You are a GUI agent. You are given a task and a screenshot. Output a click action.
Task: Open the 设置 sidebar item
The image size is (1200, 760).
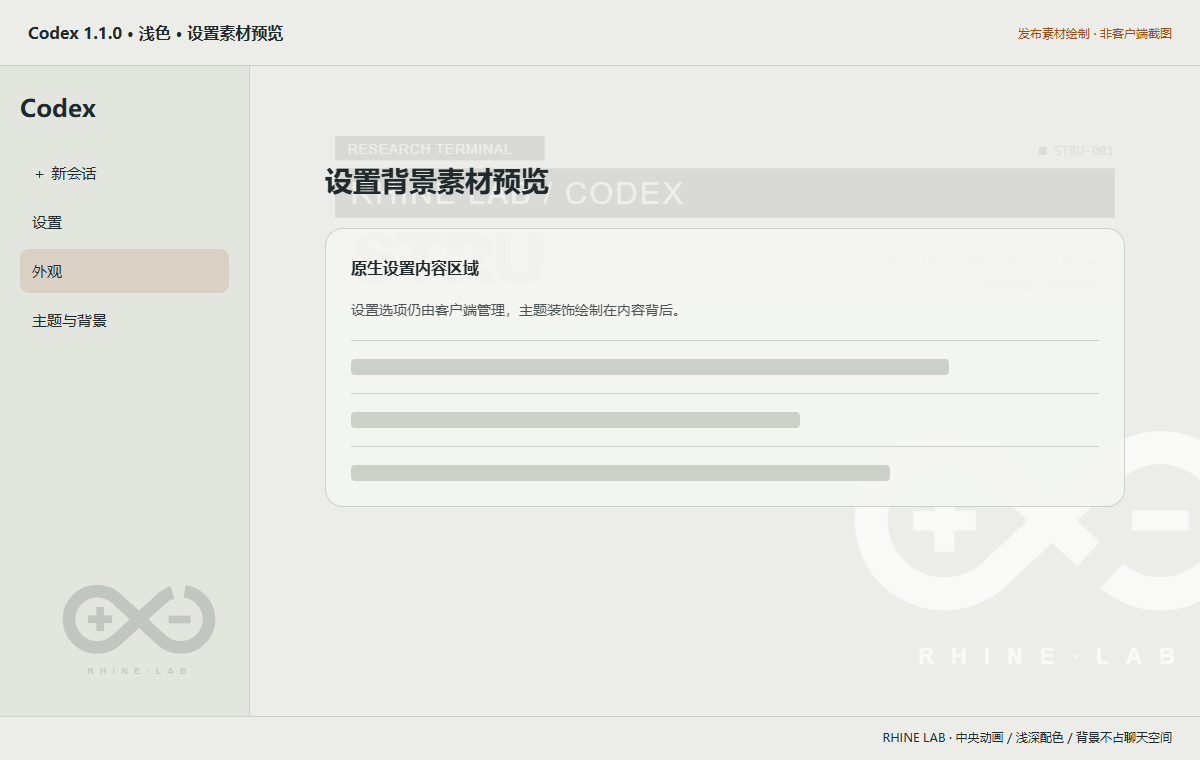point(124,223)
